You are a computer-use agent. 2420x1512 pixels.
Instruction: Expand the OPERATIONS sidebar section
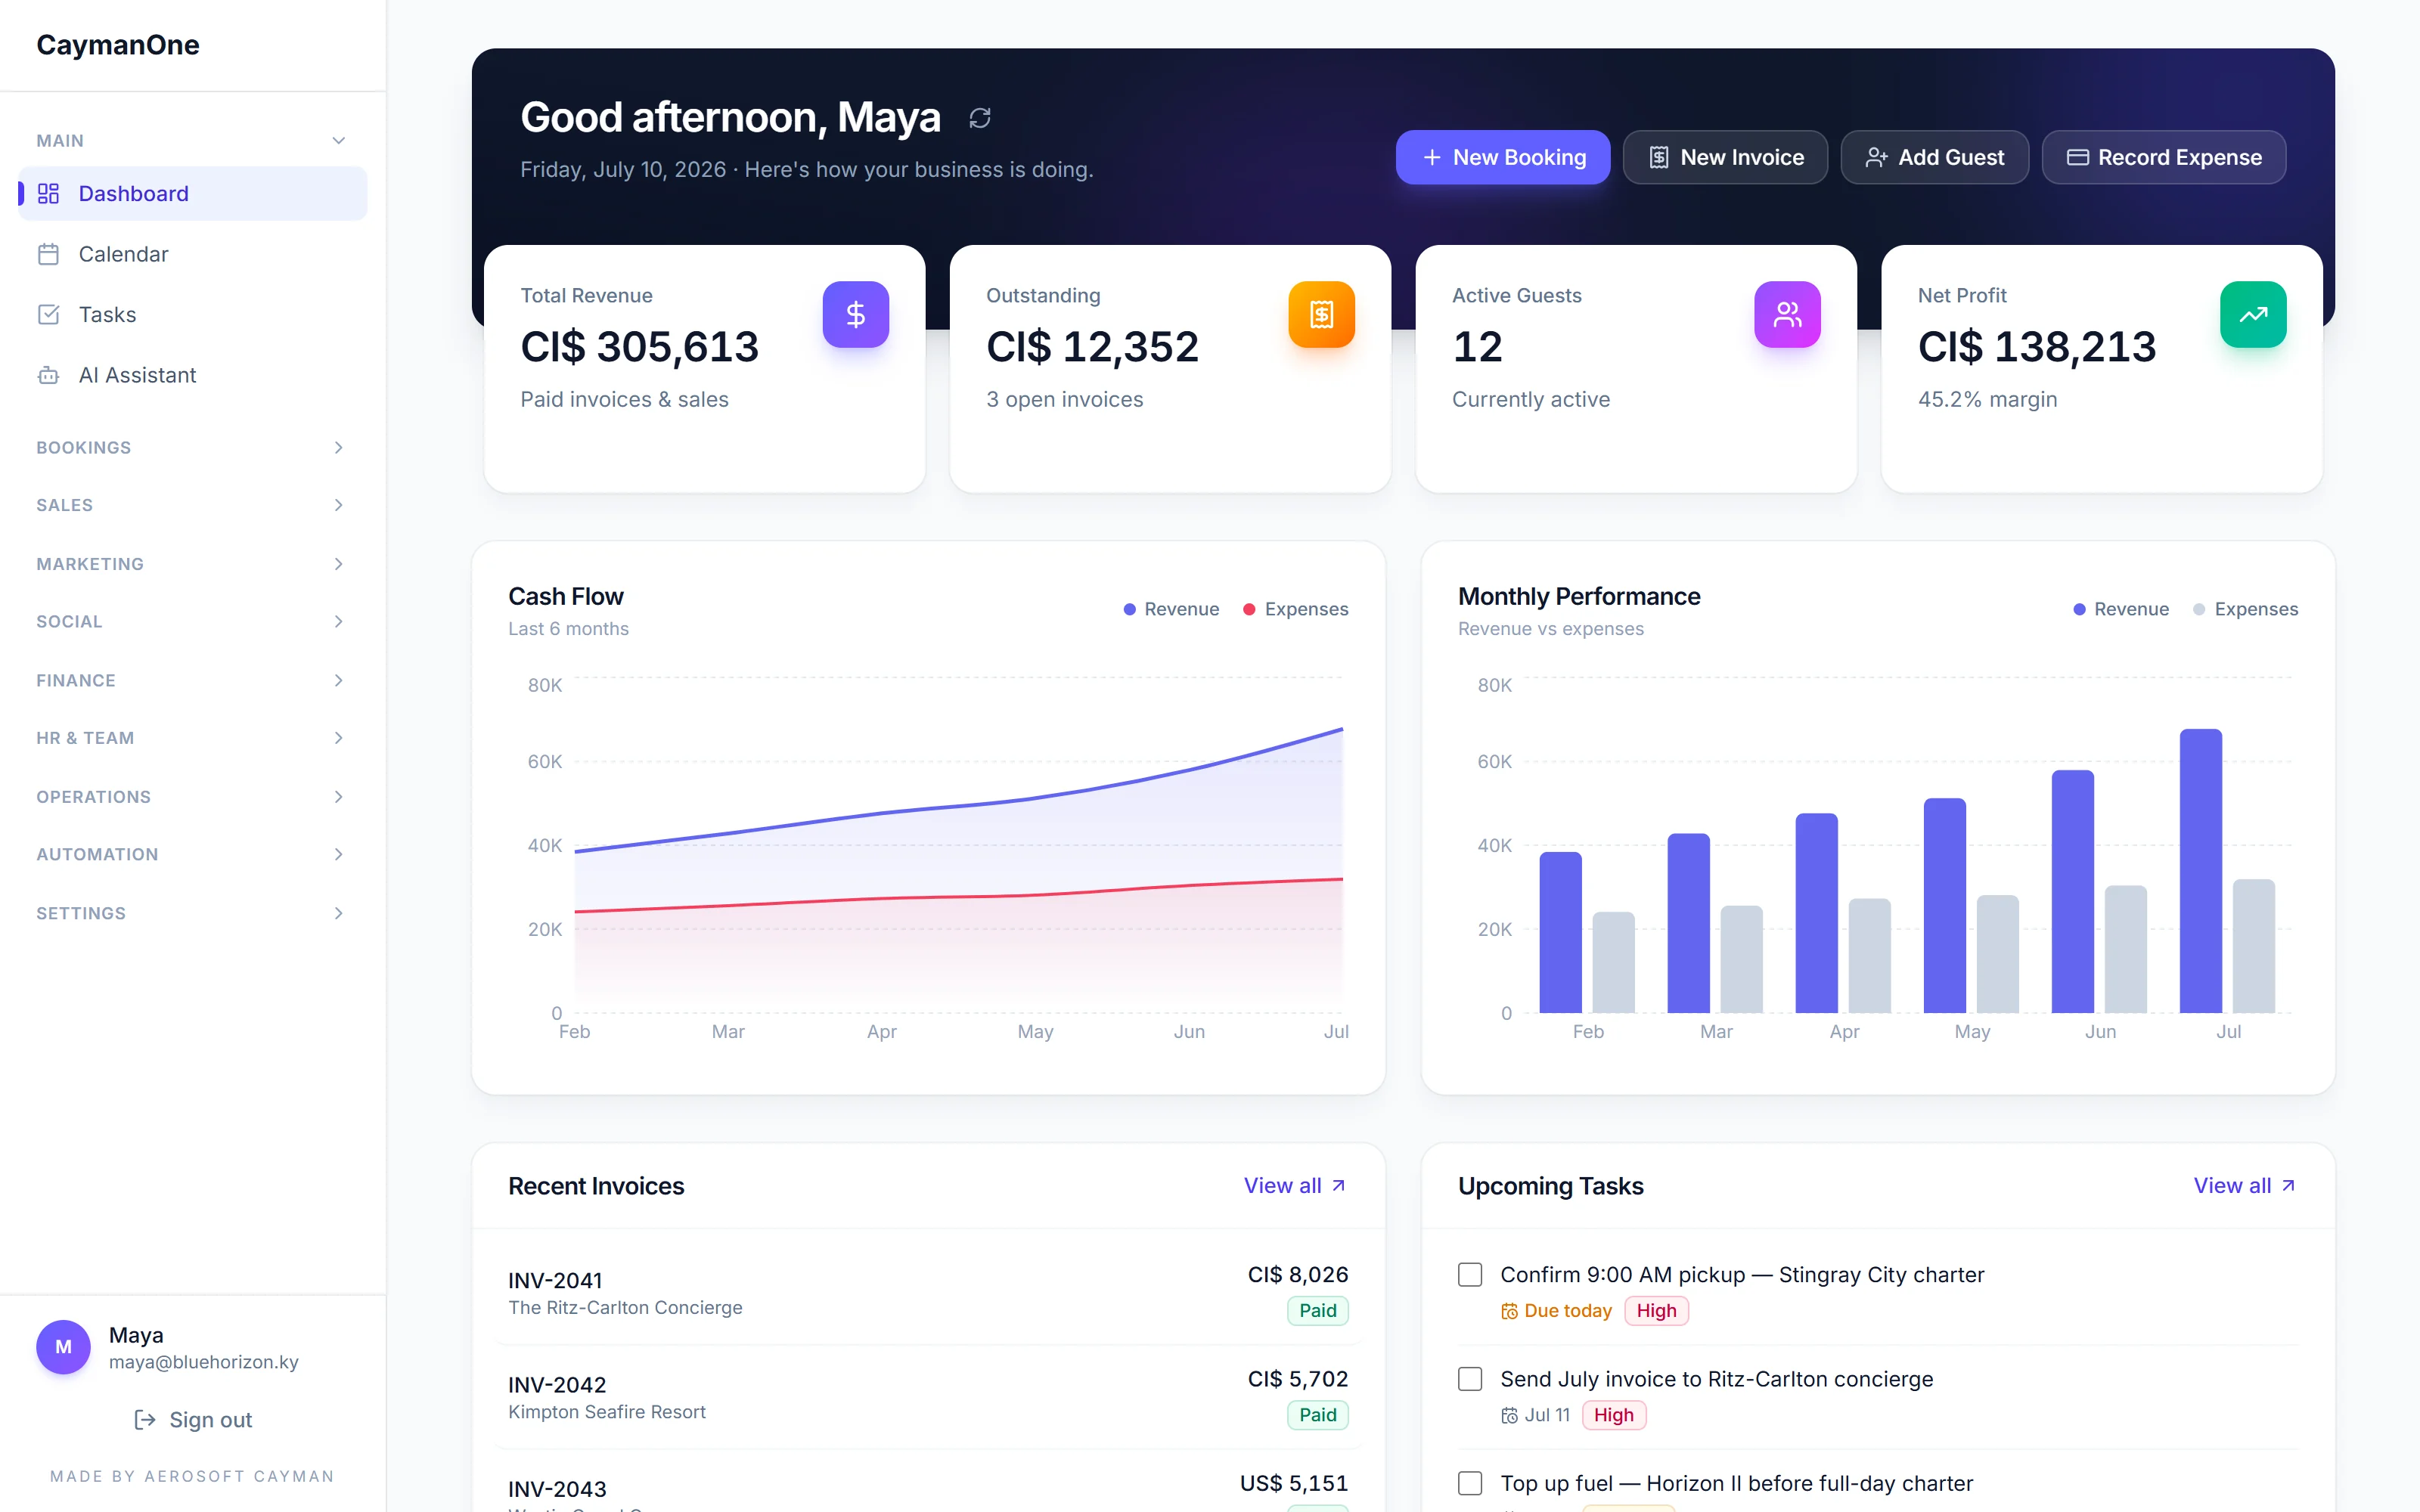pyautogui.click(x=192, y=797)
